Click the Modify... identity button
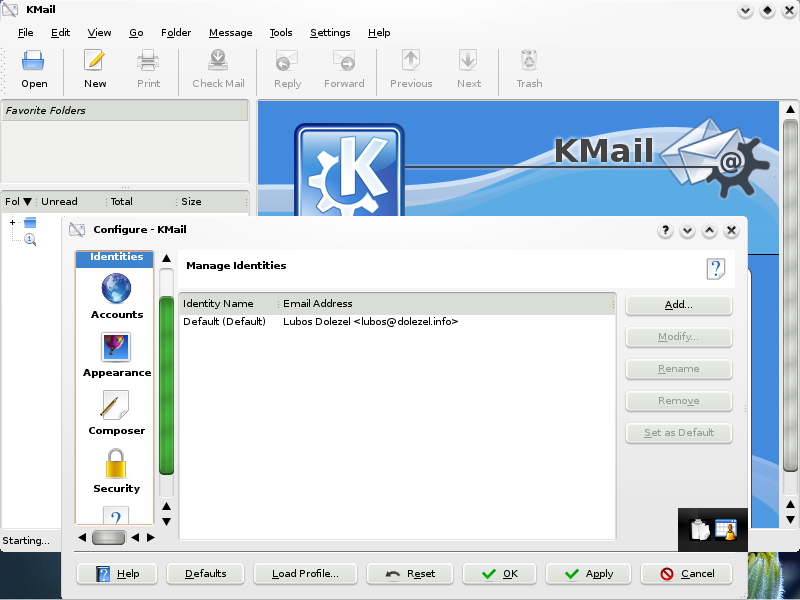 tap(679, 337)
